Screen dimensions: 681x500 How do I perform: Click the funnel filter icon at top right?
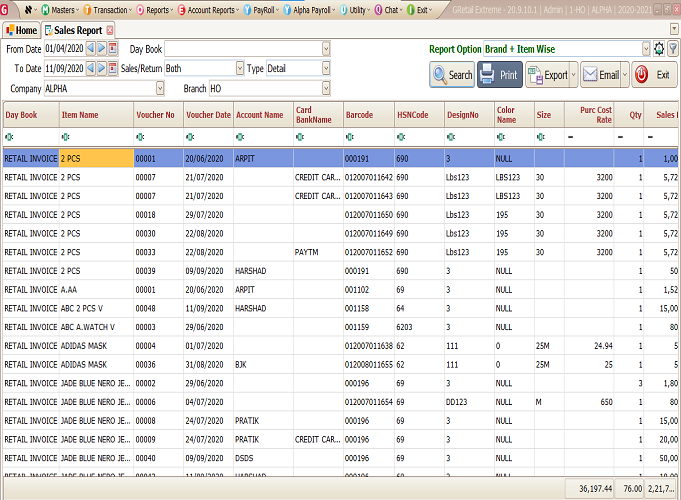pos(672,48)
